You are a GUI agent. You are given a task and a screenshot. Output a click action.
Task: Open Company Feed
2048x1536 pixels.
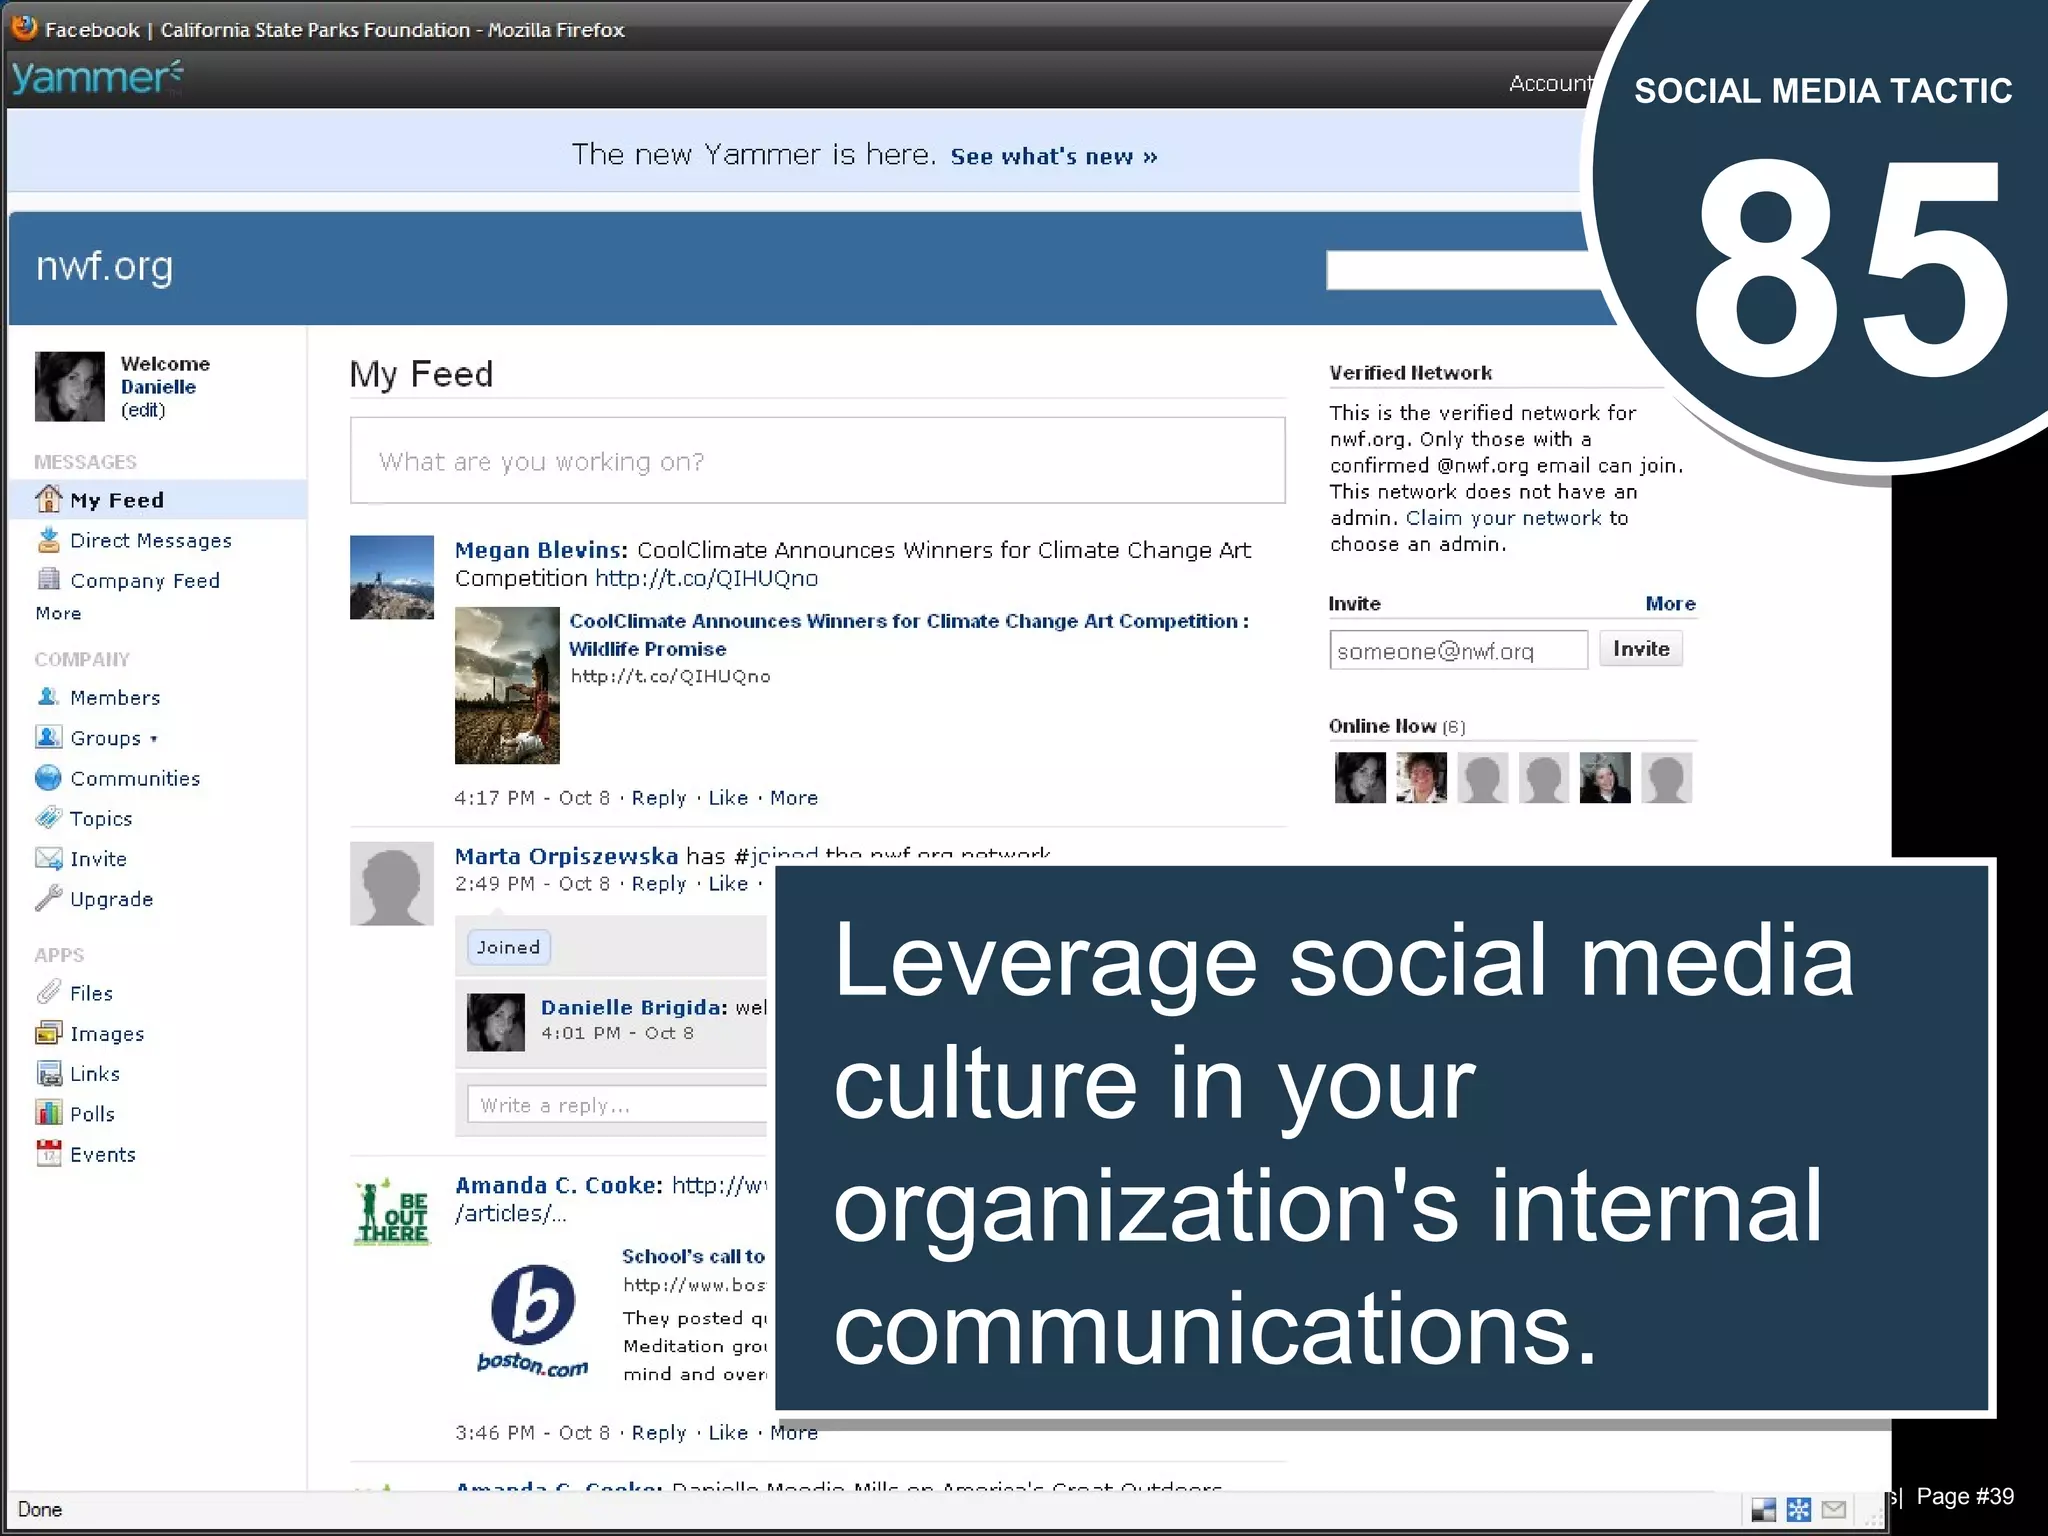(x=145, y=580)
